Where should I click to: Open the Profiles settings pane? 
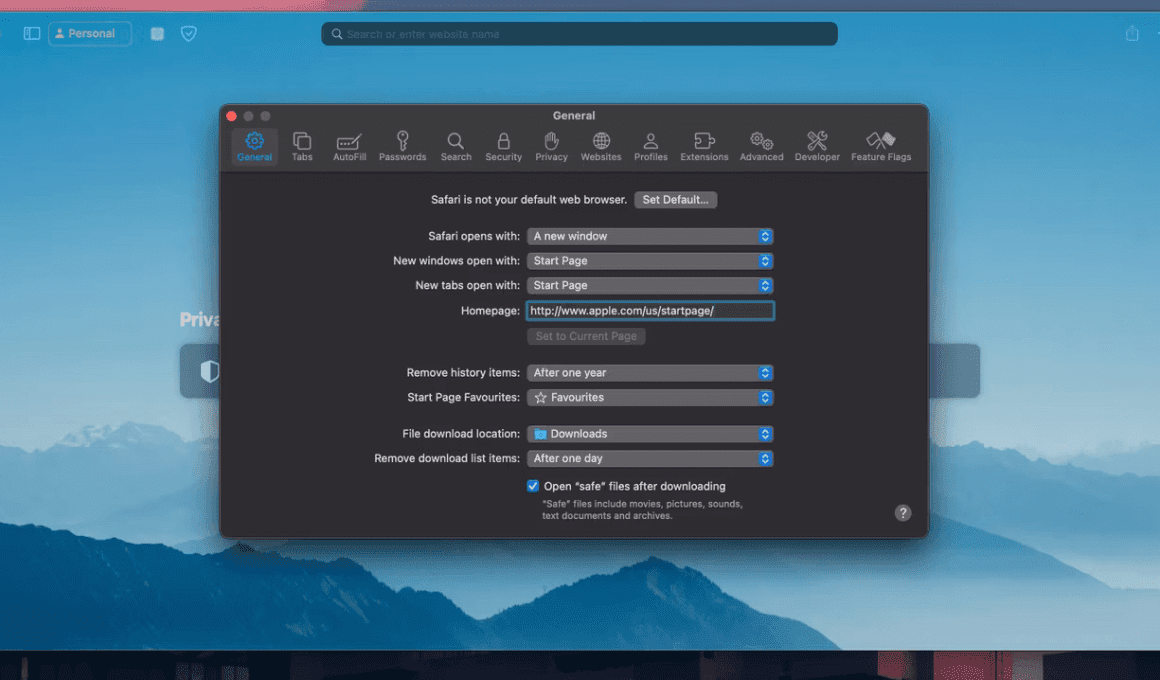point(651,147)
